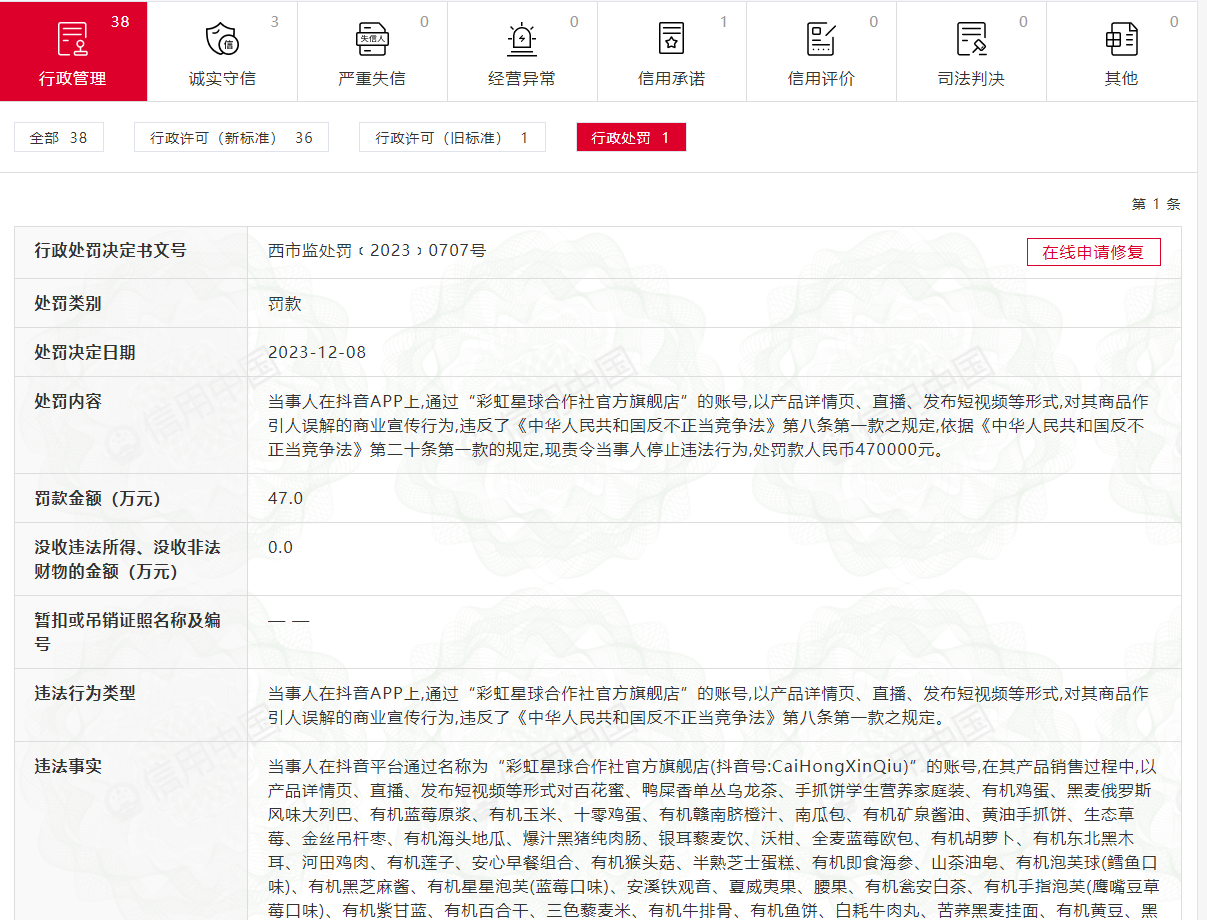Image resolution: width=1207 pixels, height=920 pixels.
Task: Click the 诚实守信 shield icon
Action: 222,39
